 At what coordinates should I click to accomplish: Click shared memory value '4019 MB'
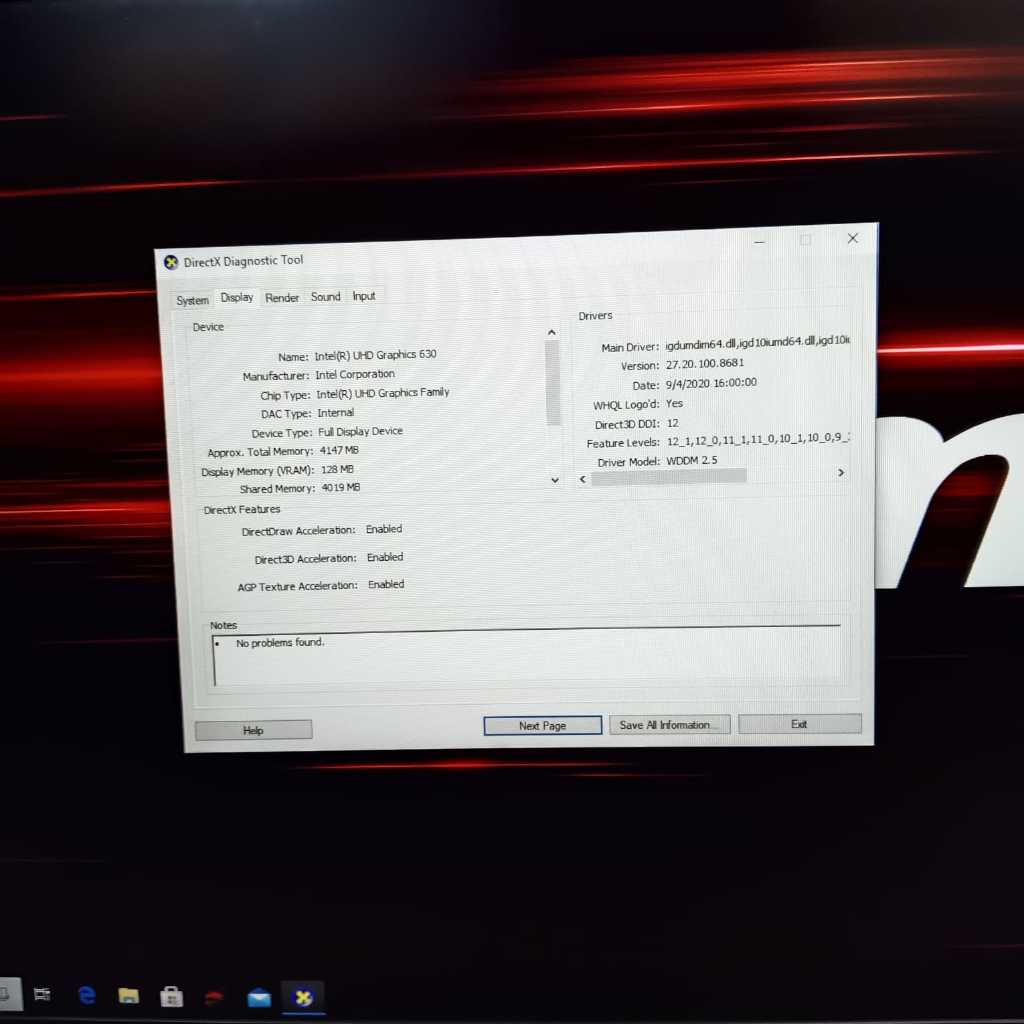[341, 488]
